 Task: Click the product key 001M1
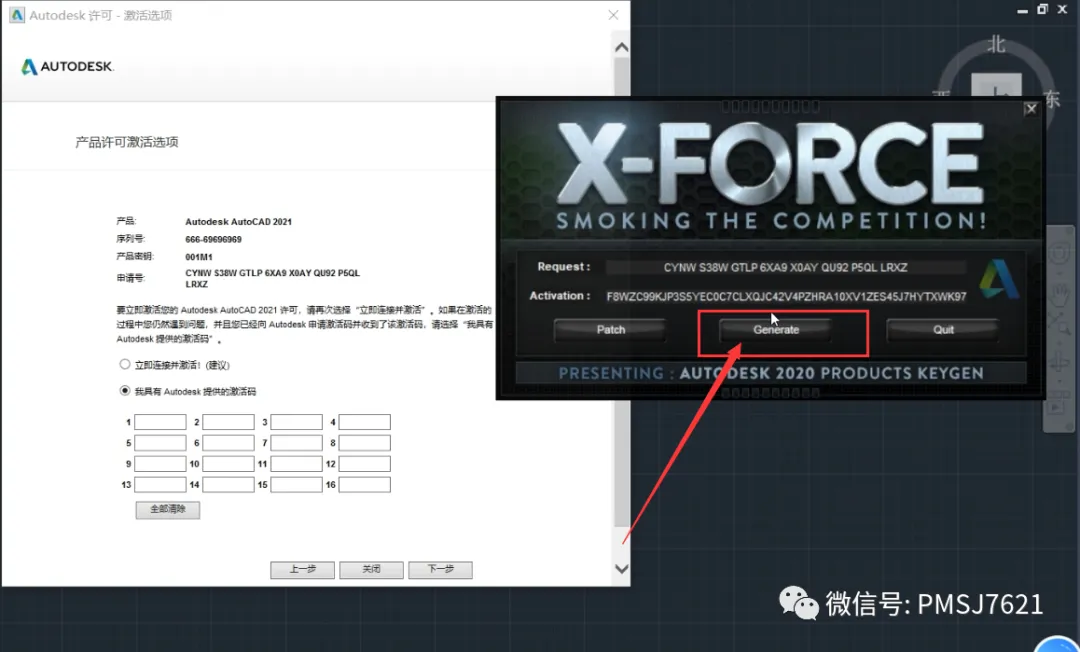[199, 257]
